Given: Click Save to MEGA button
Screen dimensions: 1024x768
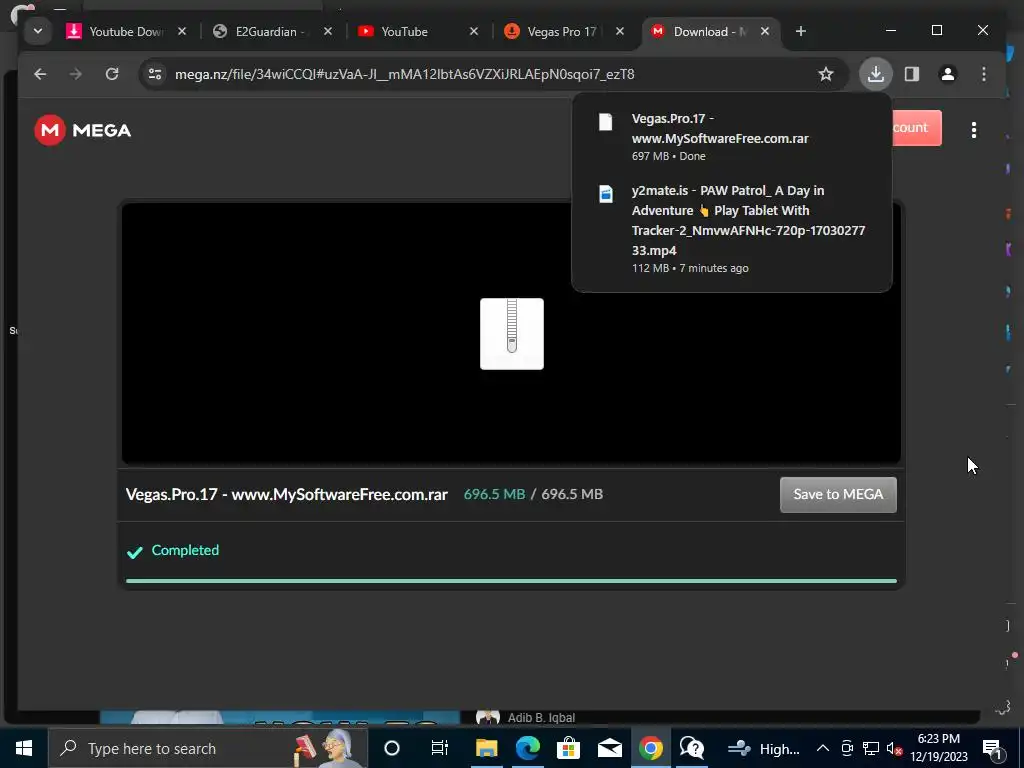Looking at the screenshot, I should pos(838,494).
